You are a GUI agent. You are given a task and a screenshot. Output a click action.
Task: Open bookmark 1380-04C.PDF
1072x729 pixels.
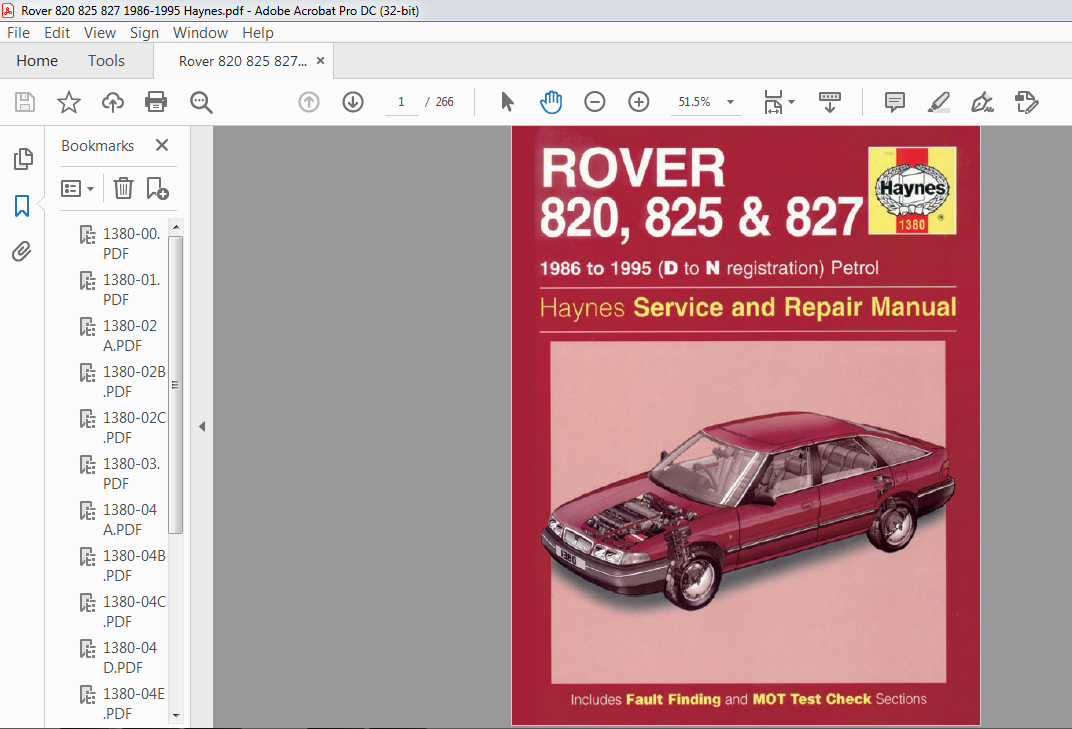pyautogui.click(x=123, y=611)
